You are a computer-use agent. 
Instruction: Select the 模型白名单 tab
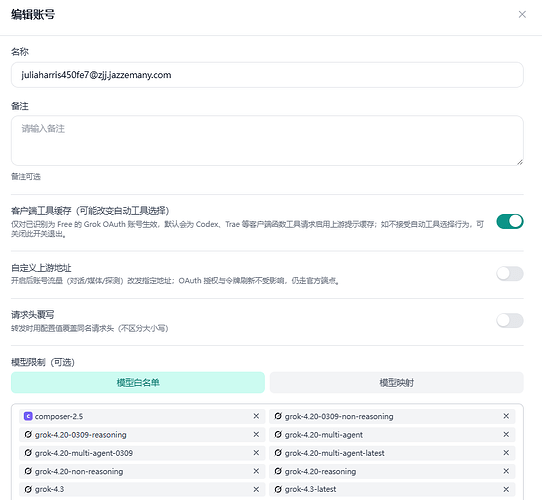tap(138, 382)
